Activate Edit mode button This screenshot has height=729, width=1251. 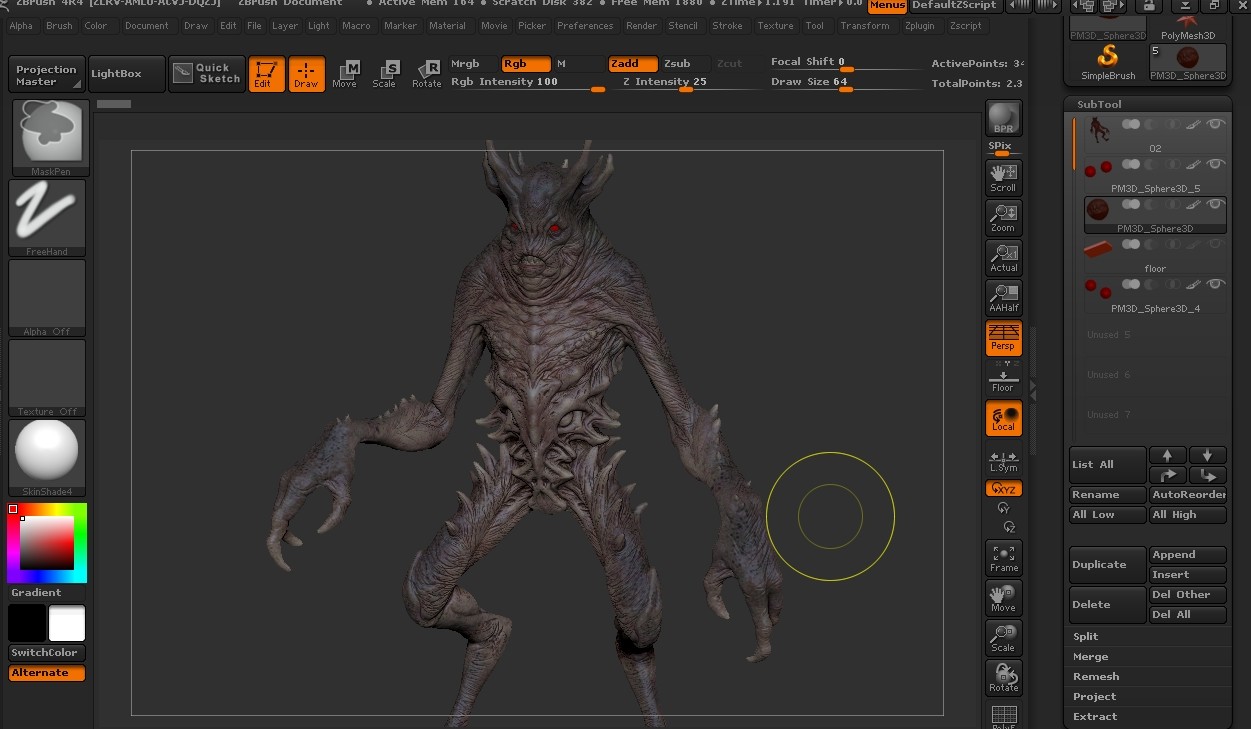[265, 74]
